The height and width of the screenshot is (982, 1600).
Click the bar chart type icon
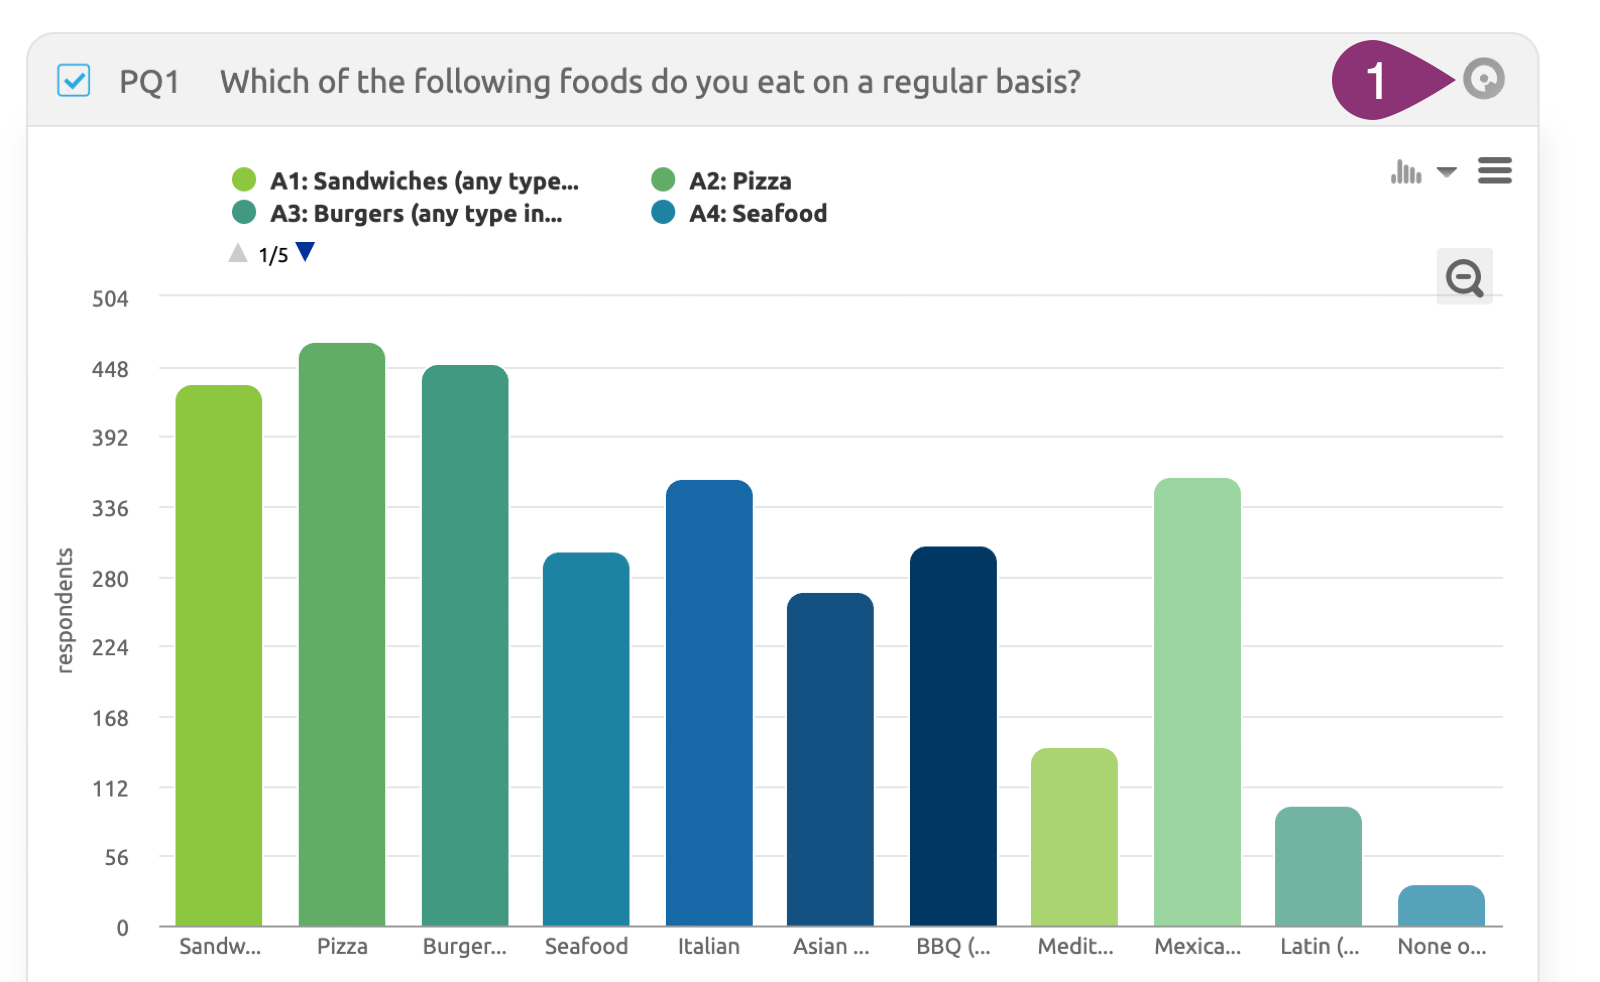click(1406, 172)
